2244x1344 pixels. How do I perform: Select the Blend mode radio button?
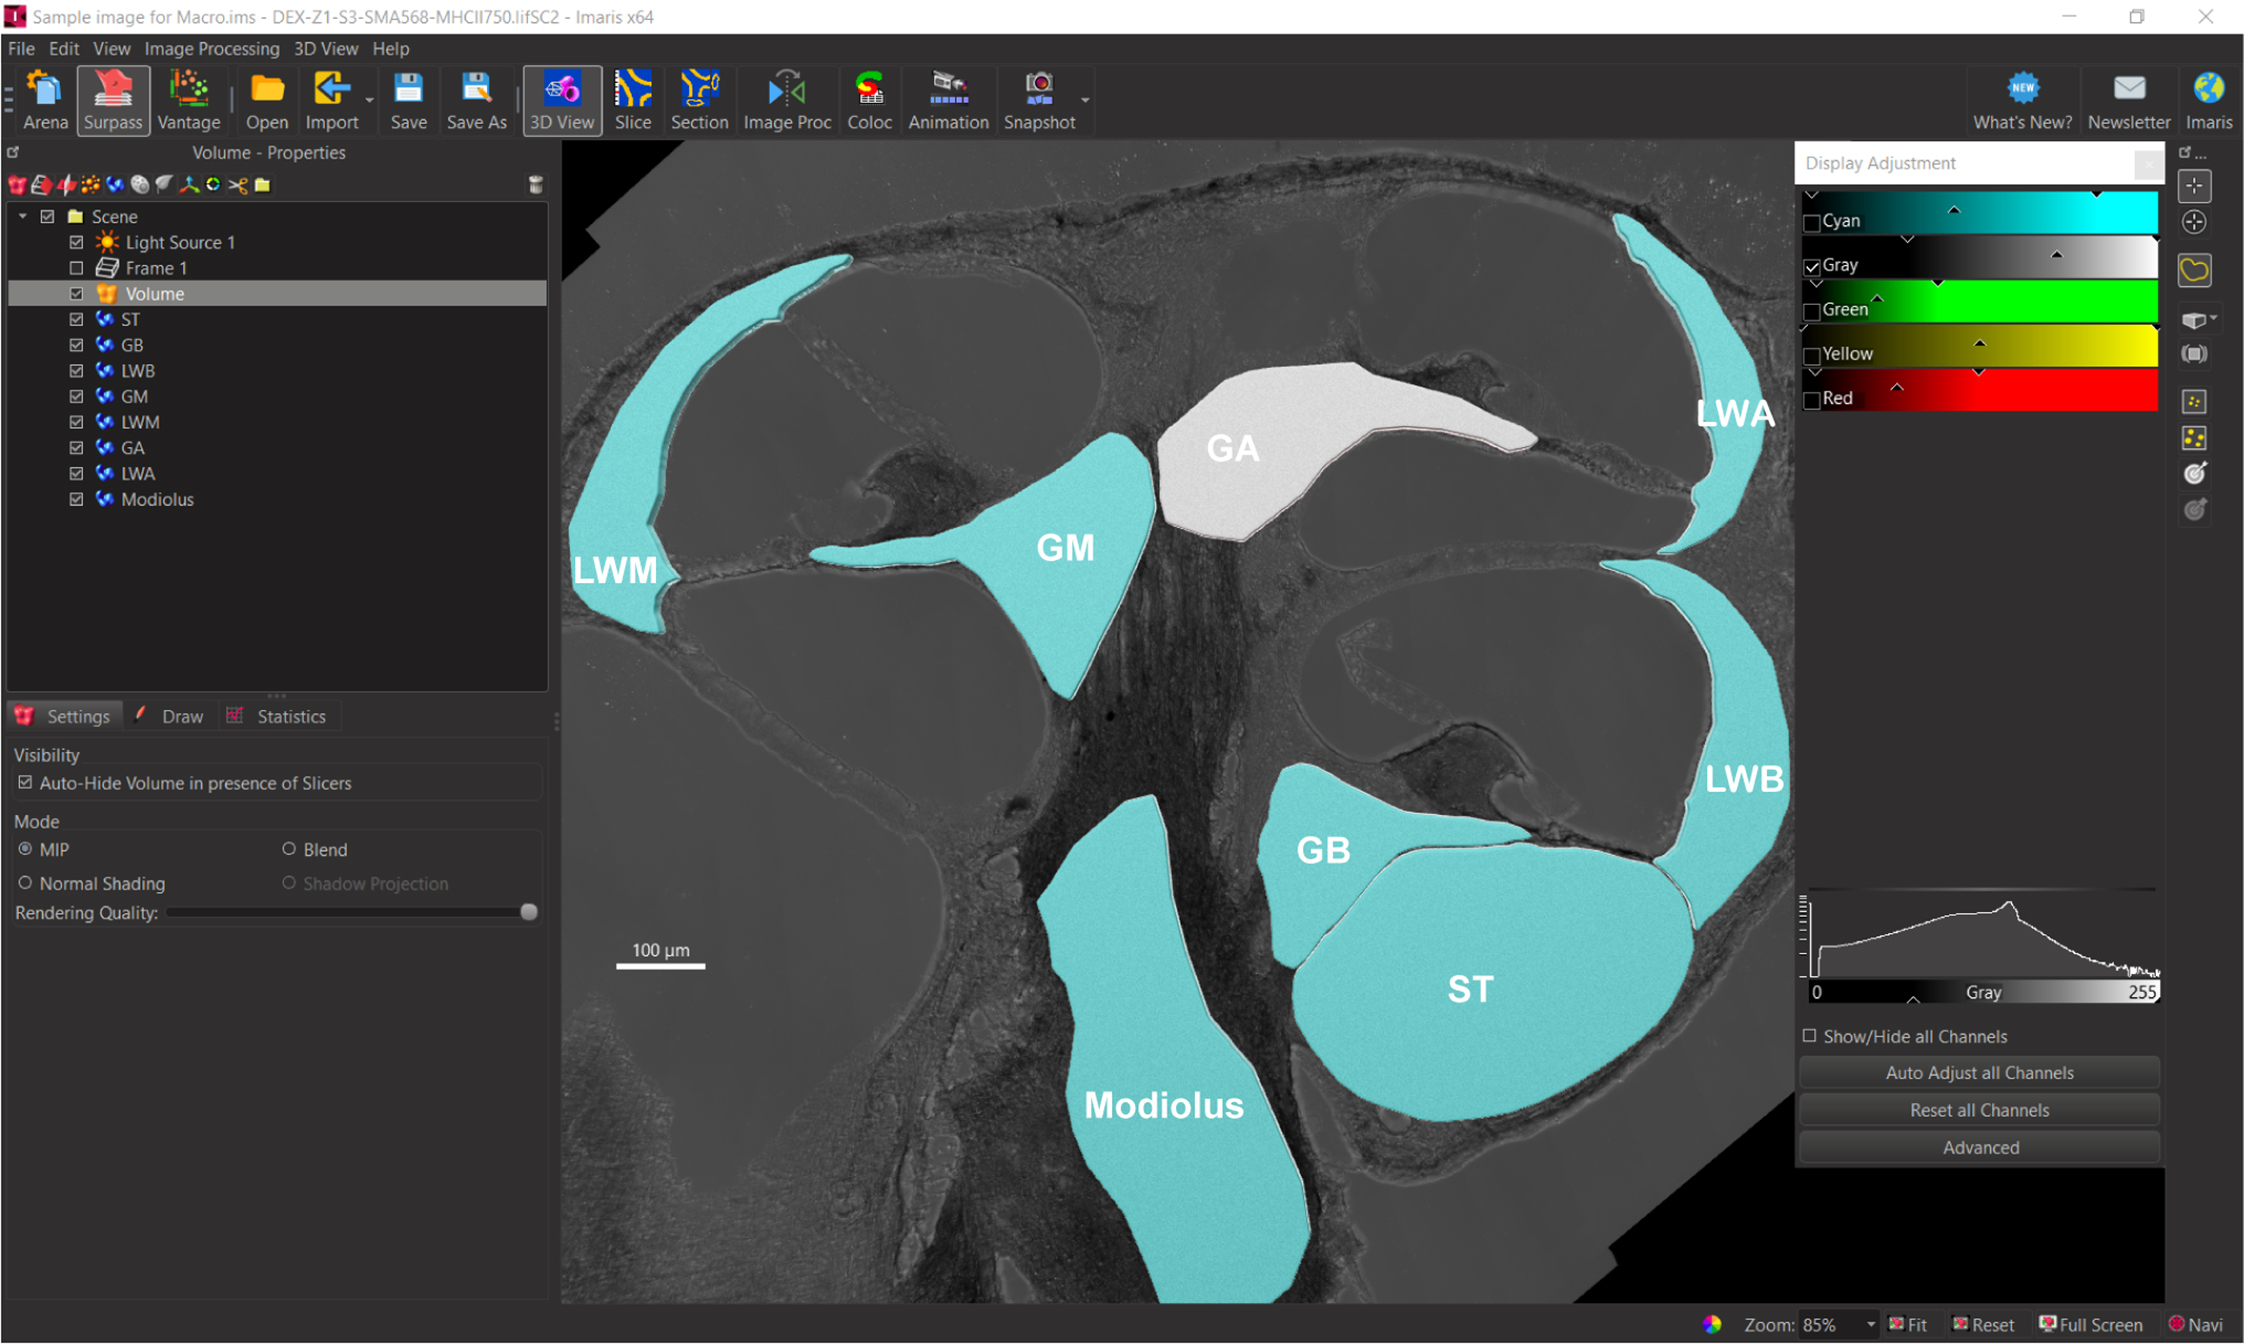(289, 849)
